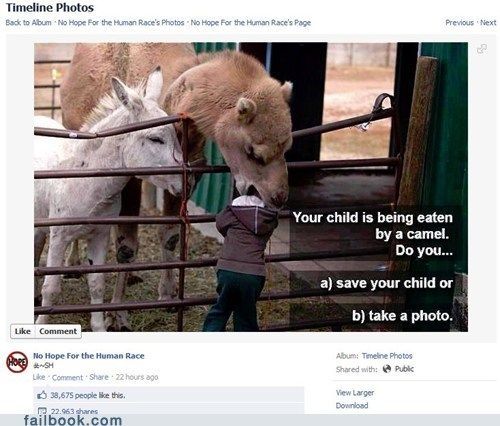Click the Like button below photo
500x426 pixels.
tap(23, 331)
